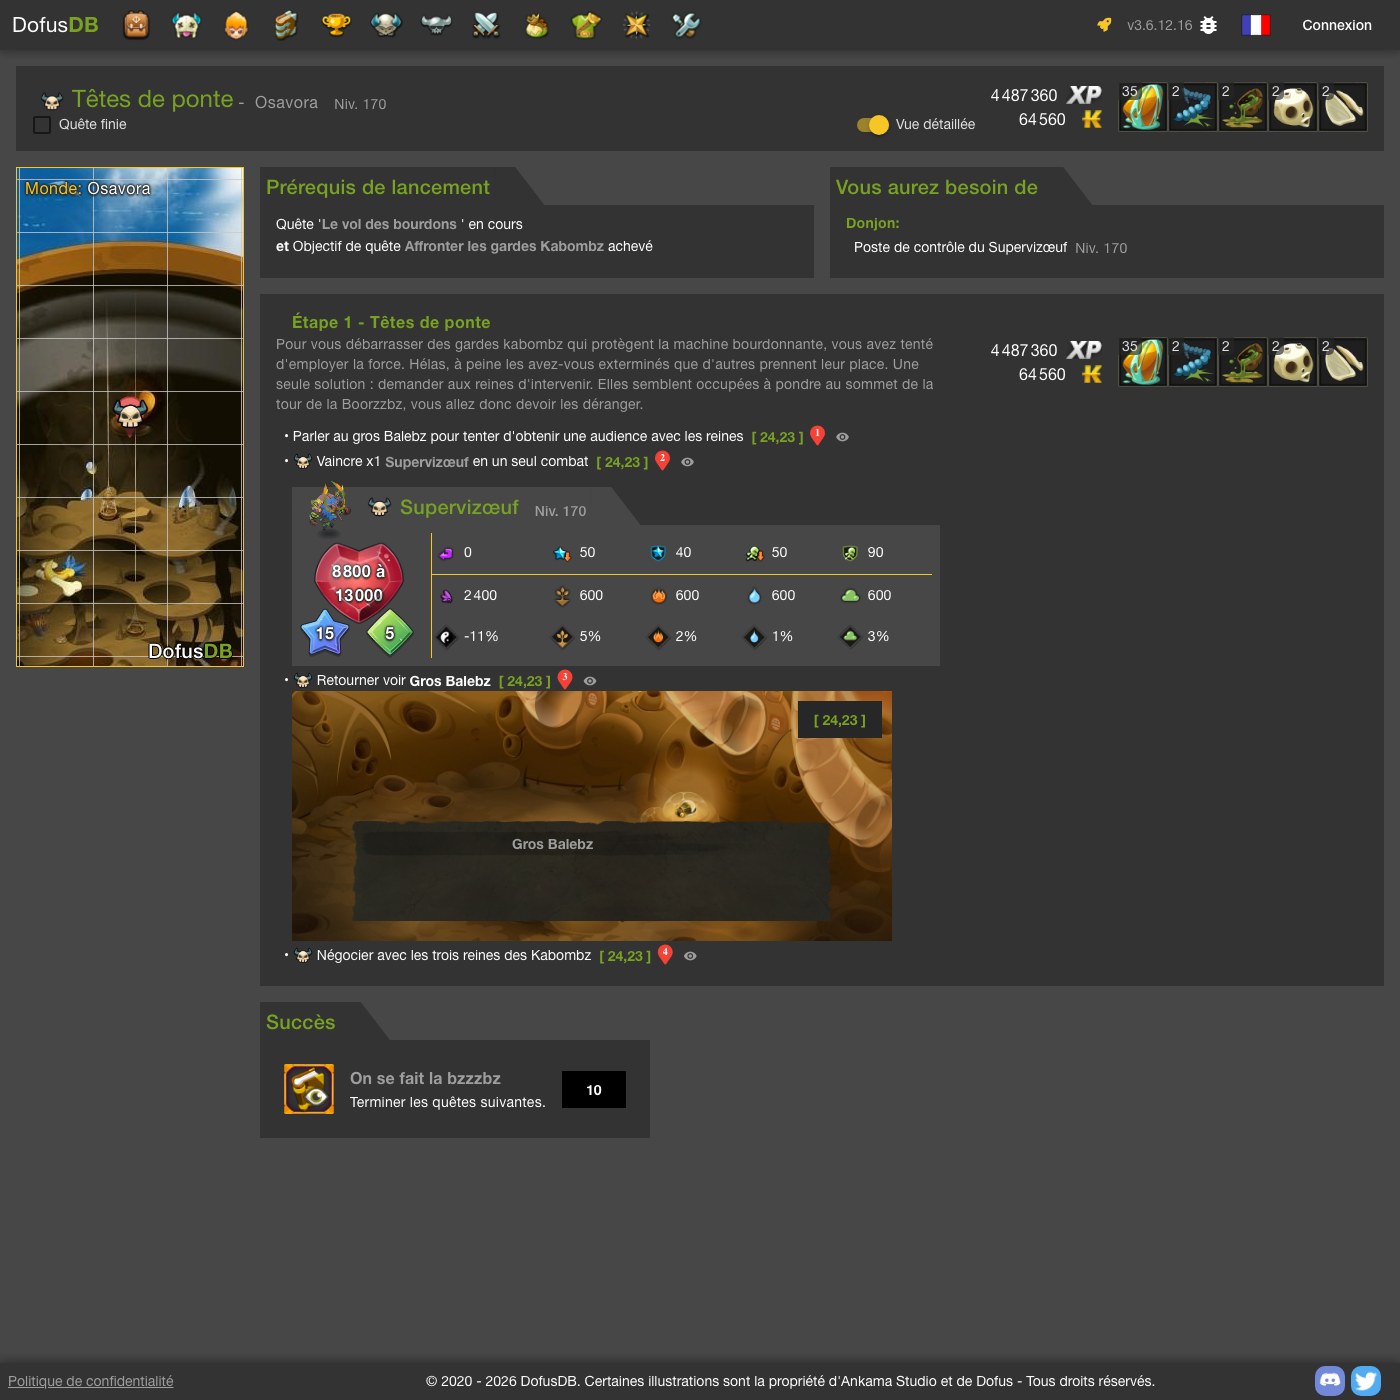Click the red map pin numbered 1
The width and height of the screenshot is (1400, 1400).
point(817,436)
